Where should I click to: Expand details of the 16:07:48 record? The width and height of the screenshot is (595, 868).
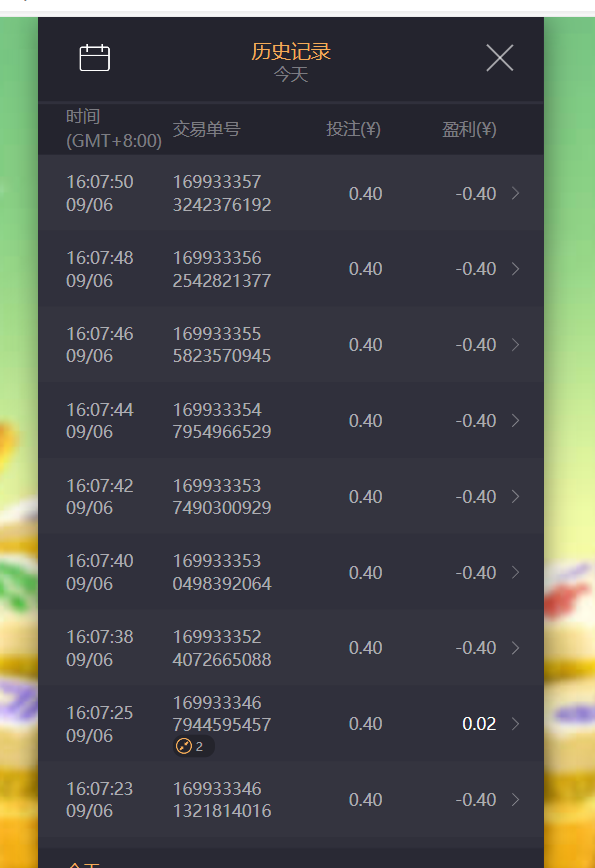click(x=515, y=269)
